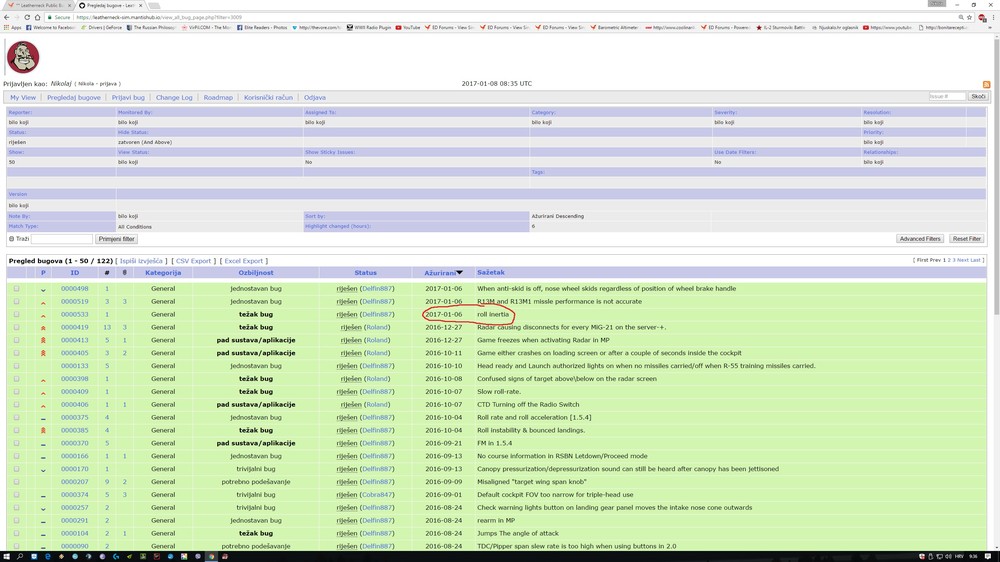The width and height of the screenshot is (1000, 562).
Task: Expand the Reporter filter option
Action: [x=20, y=112]
